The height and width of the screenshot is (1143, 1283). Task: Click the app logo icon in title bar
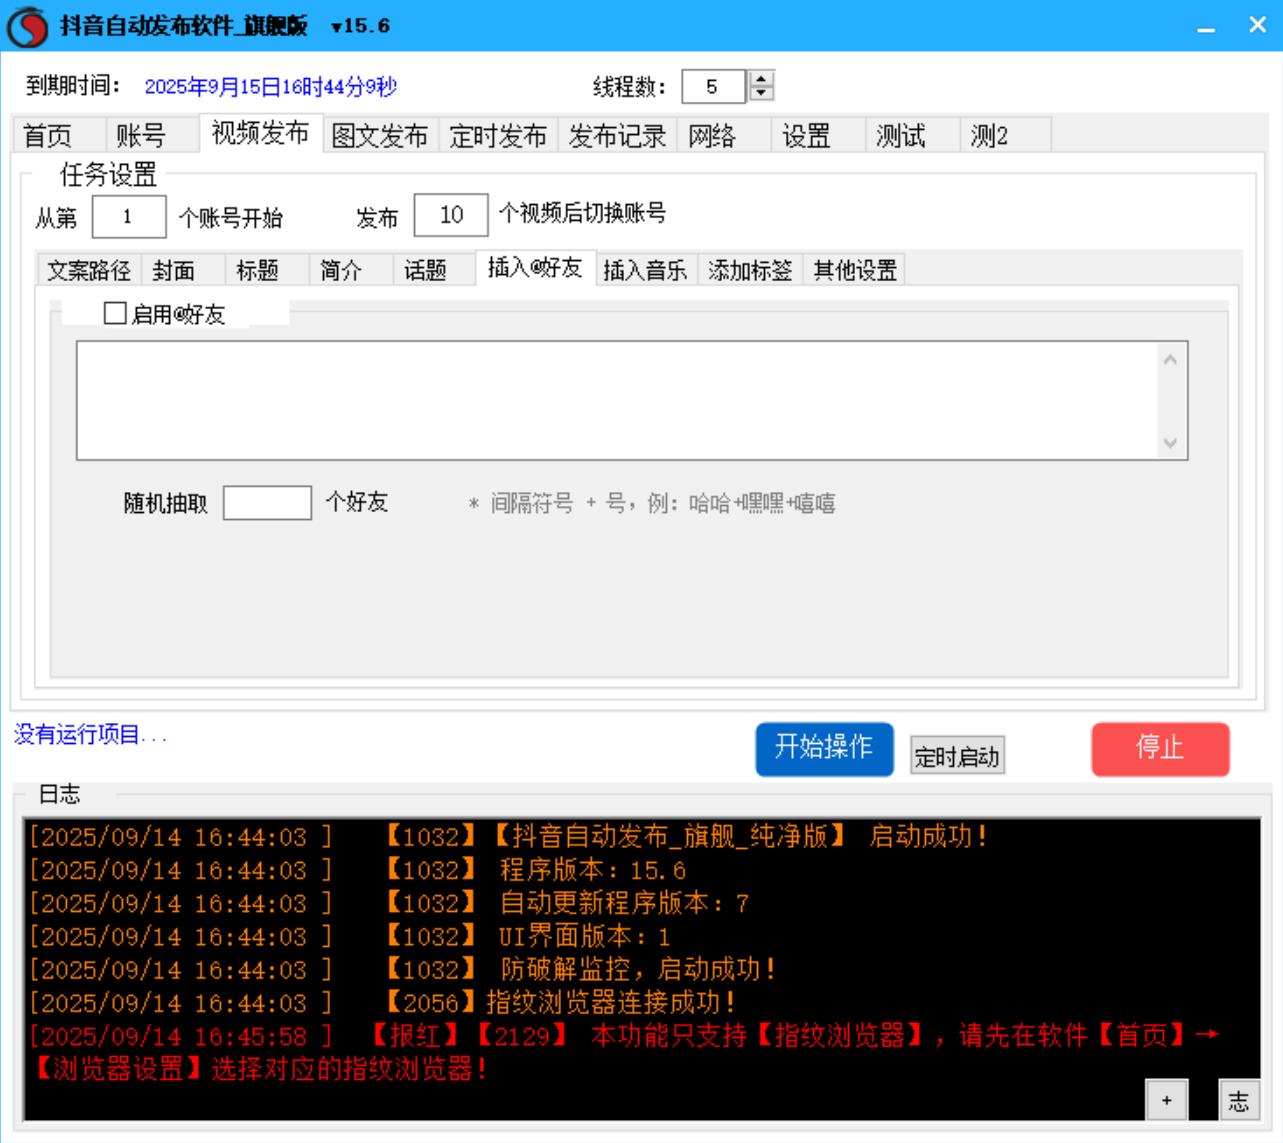26,25
